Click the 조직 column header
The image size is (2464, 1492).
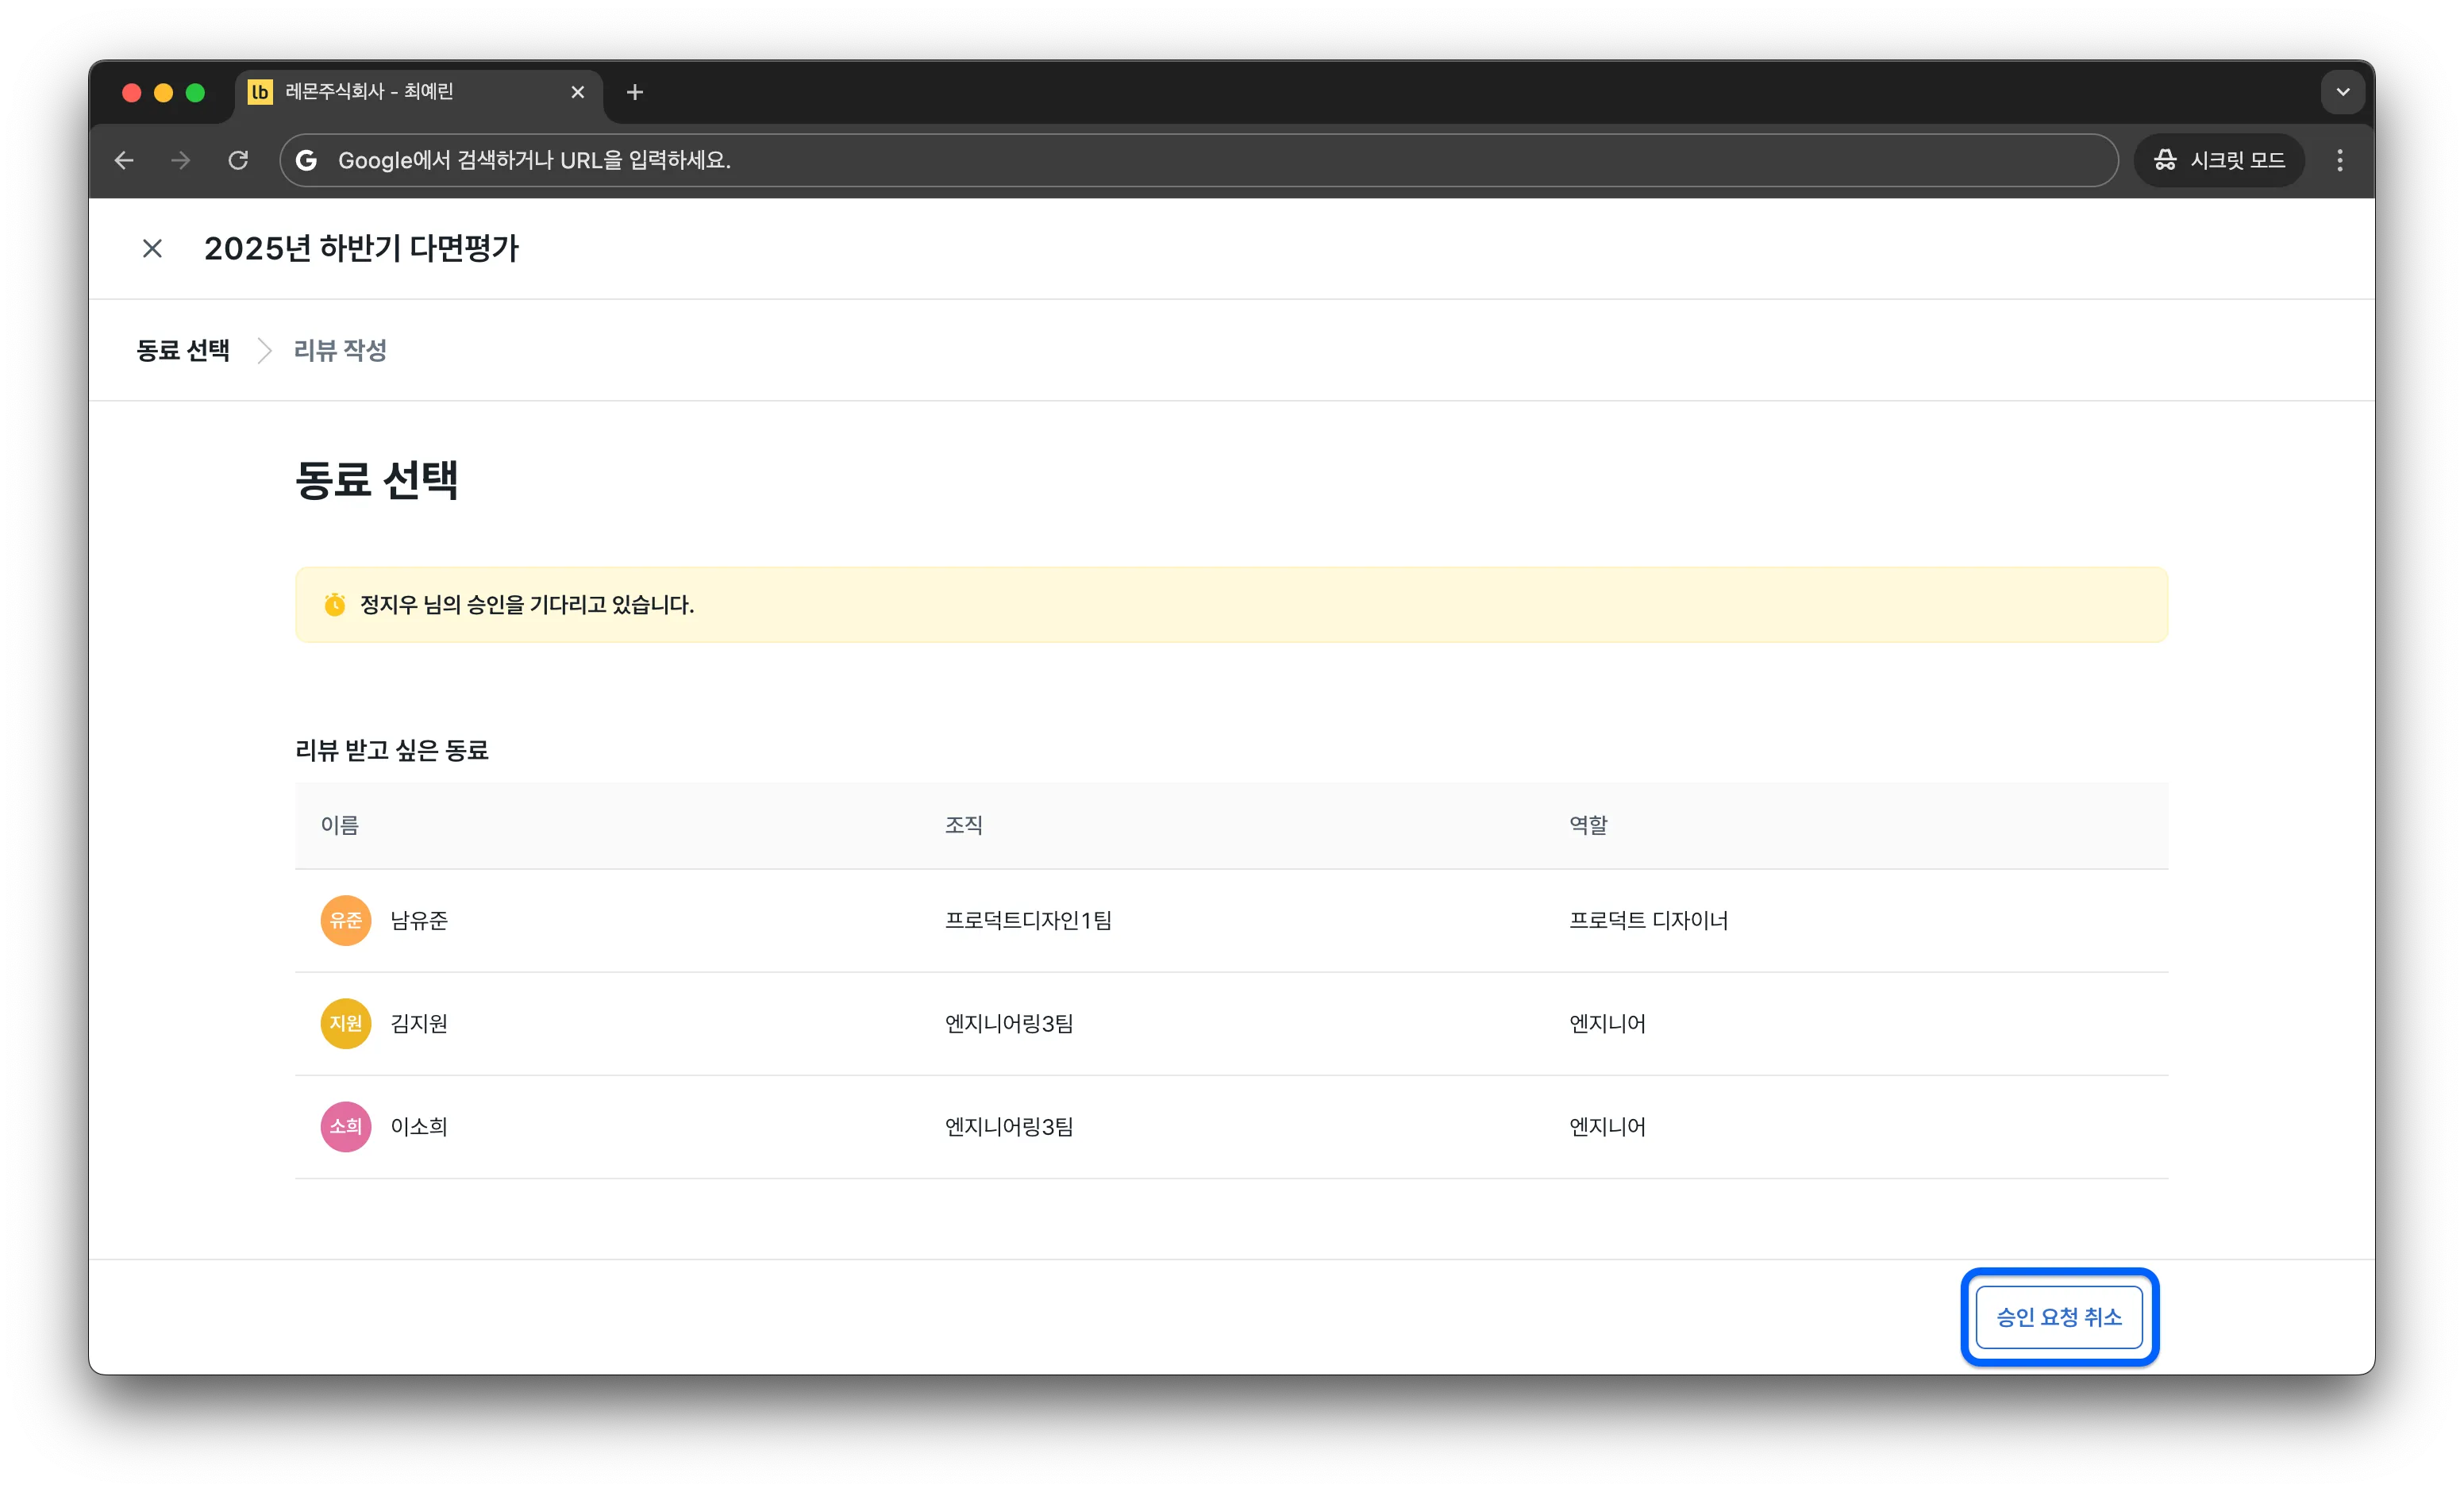pyautogui.click(x=964, y=825)
